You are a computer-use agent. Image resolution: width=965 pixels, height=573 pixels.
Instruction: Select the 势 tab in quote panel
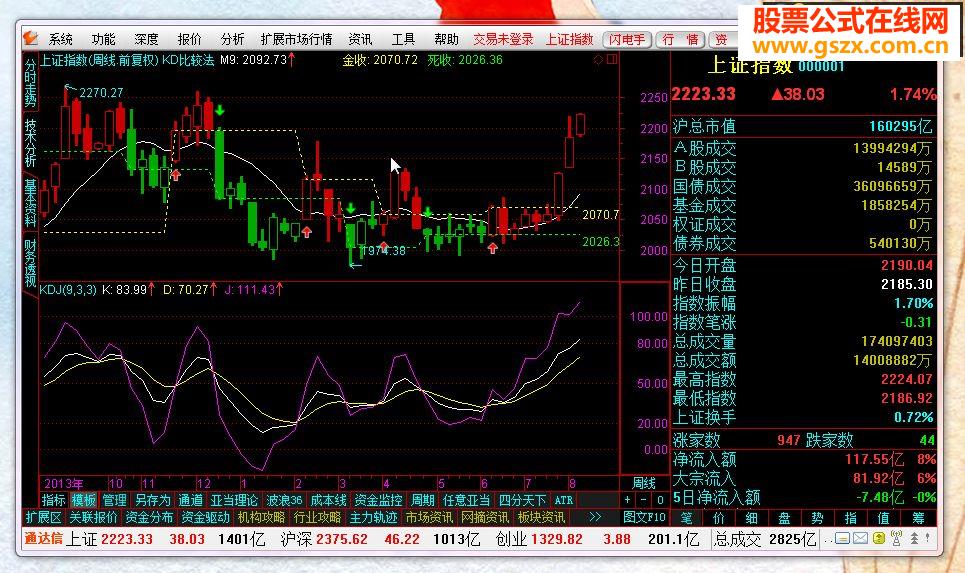coord(817,518)
